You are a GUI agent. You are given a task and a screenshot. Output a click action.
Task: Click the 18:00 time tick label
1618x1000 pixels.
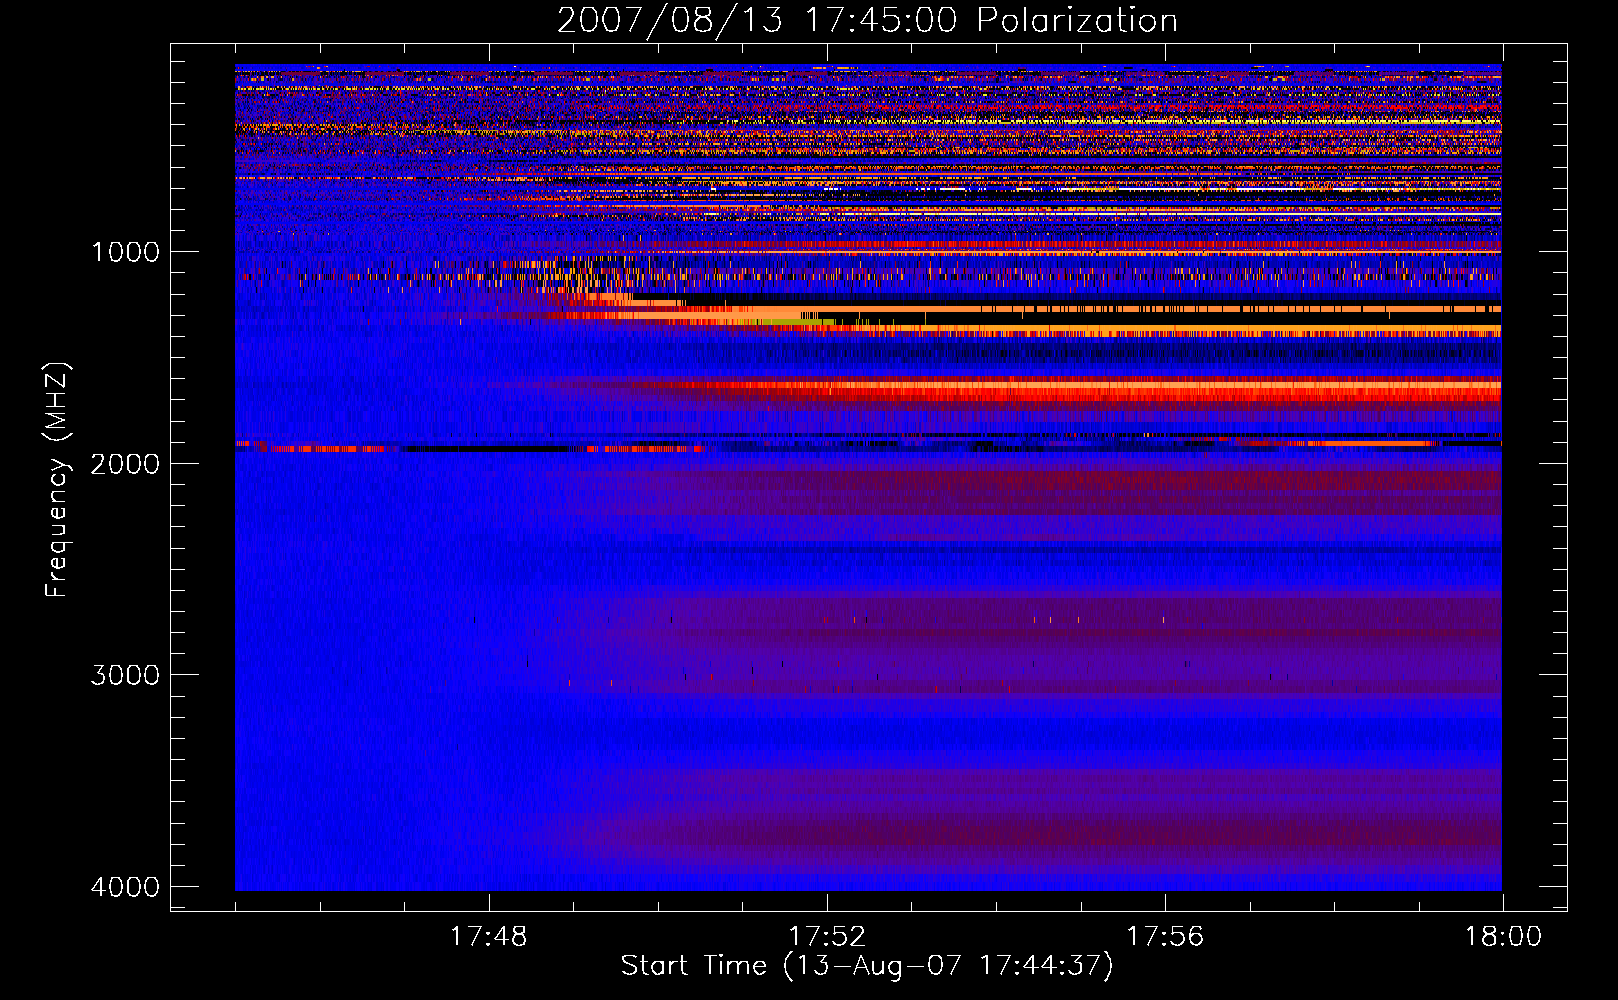pyautogui.click(x=1503, y=937)
